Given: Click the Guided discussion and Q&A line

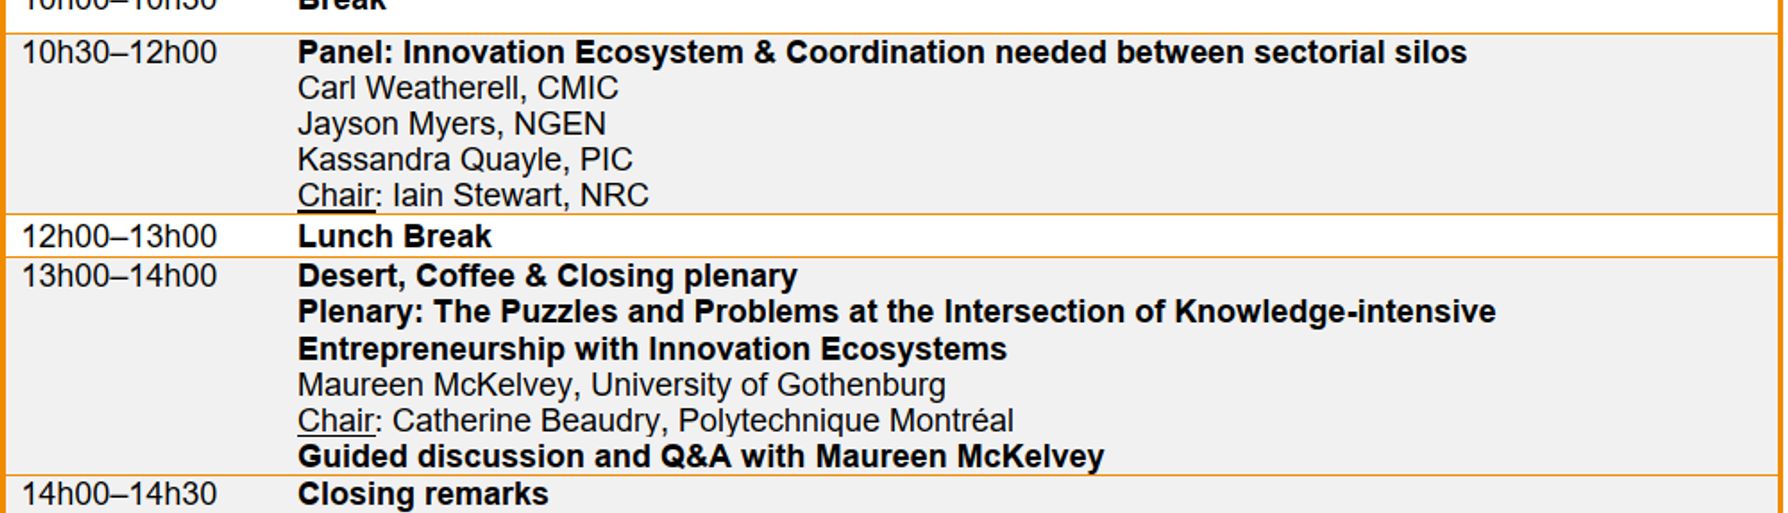Looking at the screenshot, I should pos(700,457).
